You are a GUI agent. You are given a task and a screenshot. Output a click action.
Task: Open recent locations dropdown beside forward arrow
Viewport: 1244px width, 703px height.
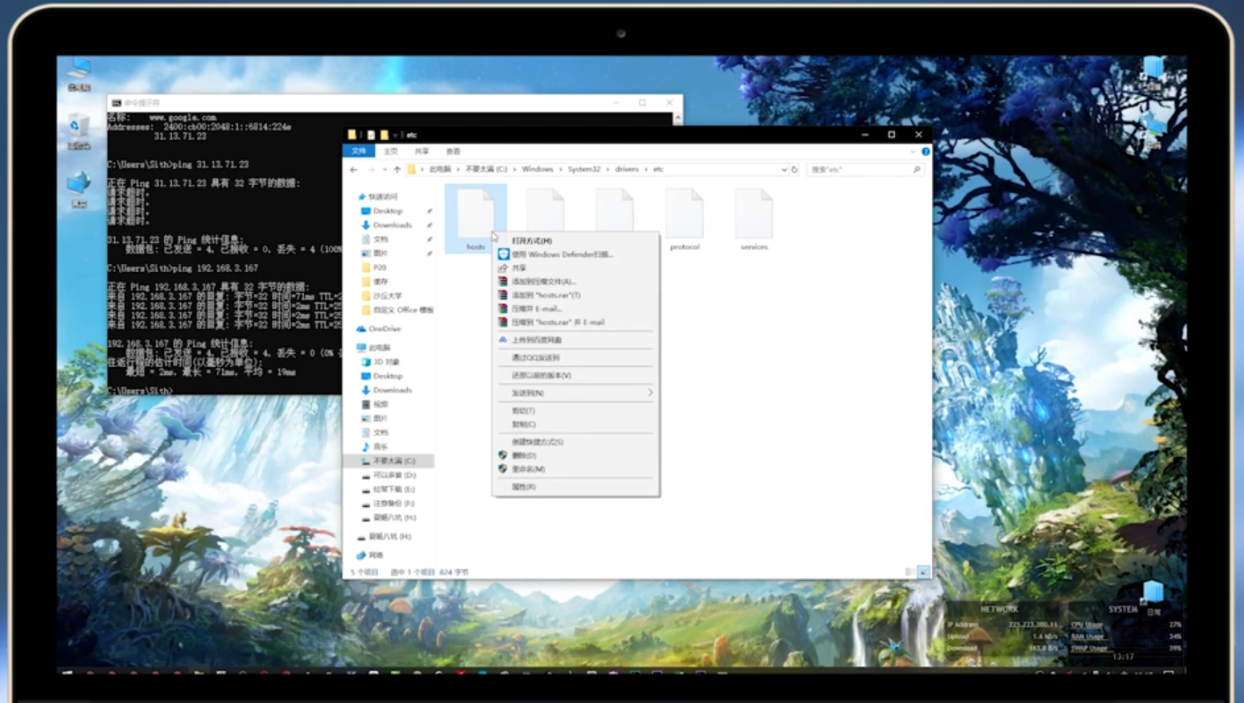(384, 170)
